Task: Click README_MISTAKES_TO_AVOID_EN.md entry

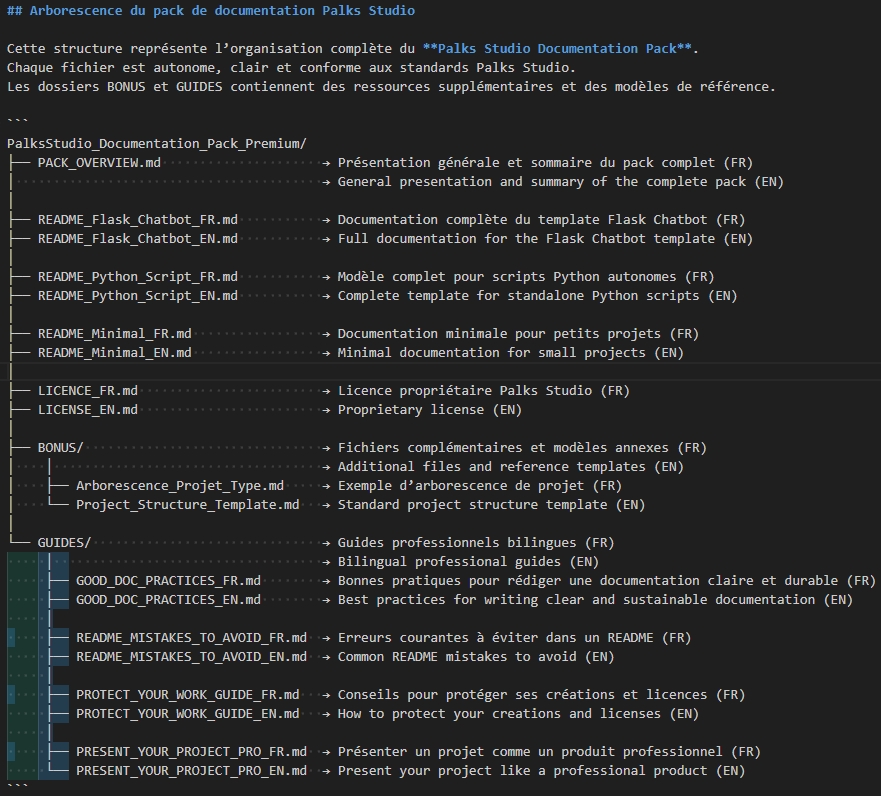Action: click(x=191, y=657)
